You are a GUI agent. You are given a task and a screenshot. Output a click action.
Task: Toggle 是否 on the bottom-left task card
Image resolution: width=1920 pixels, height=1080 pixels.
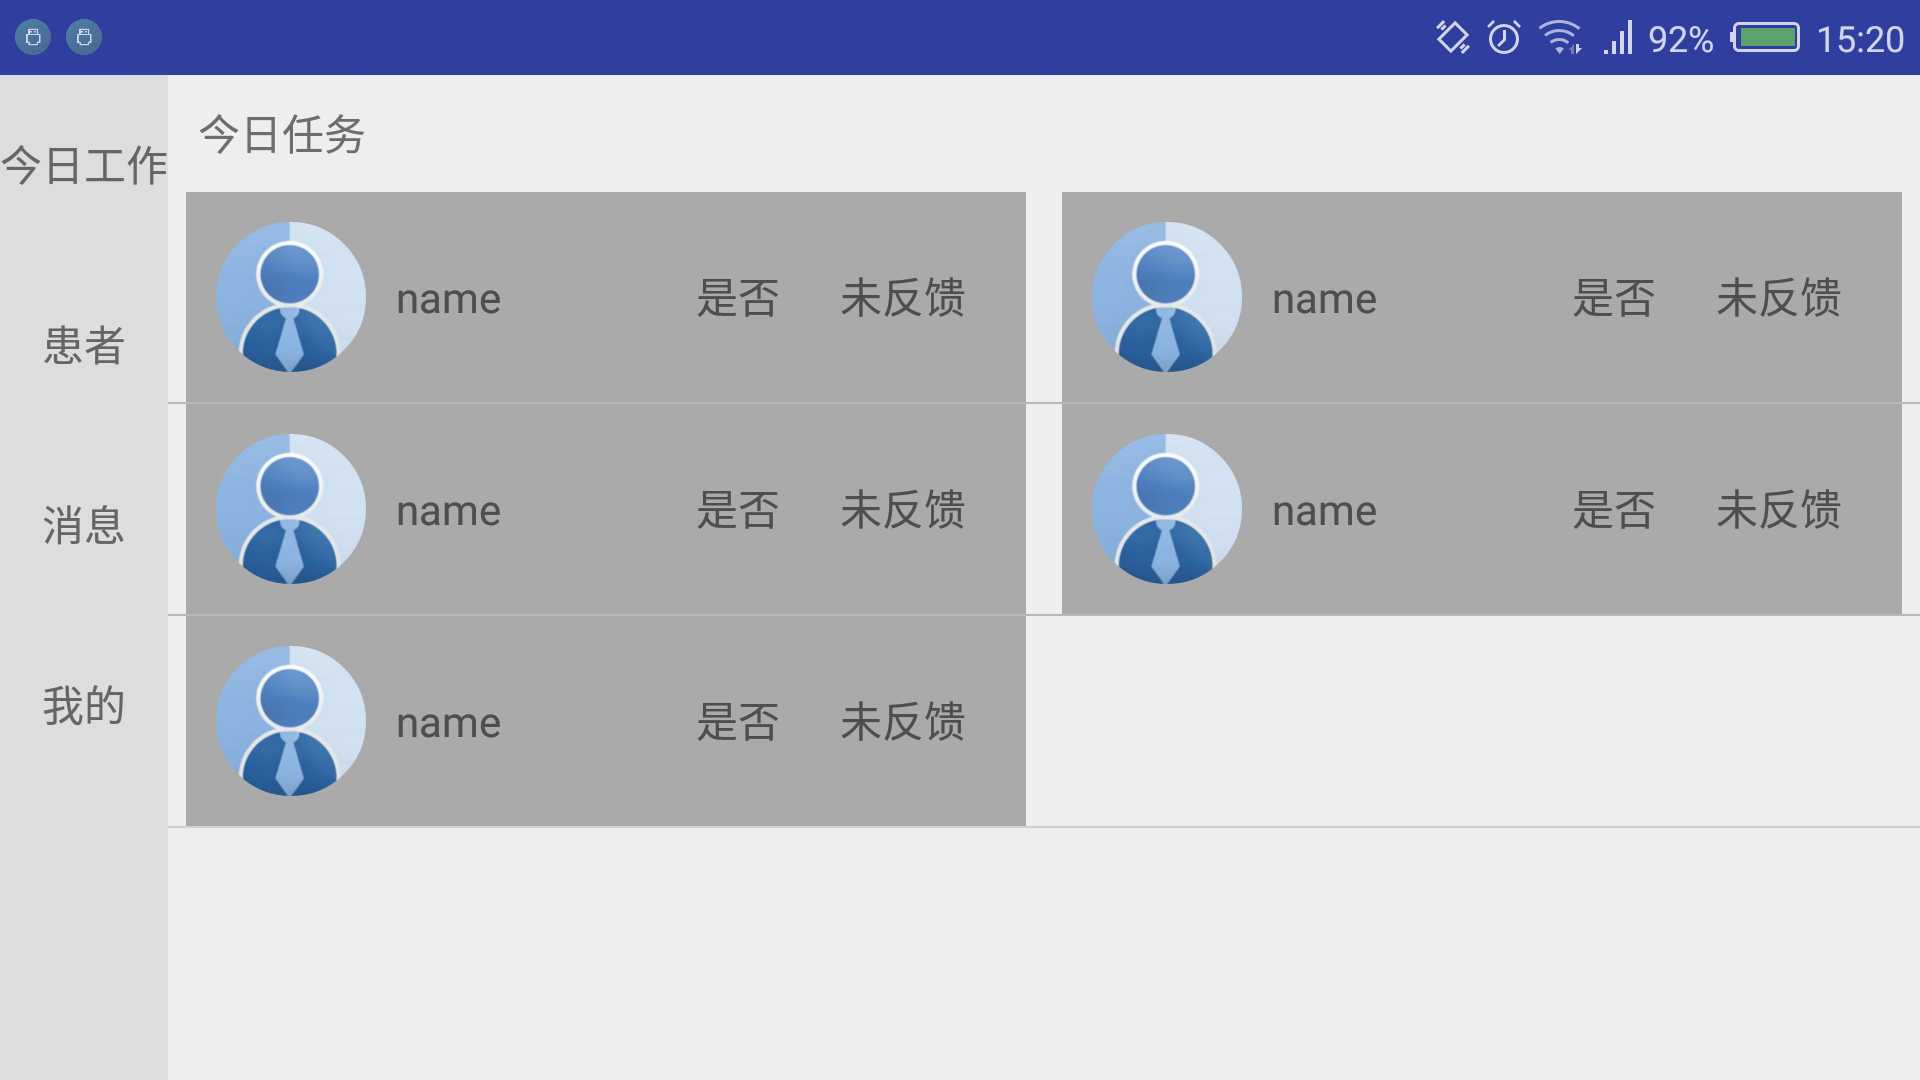[x=739, y=721]
